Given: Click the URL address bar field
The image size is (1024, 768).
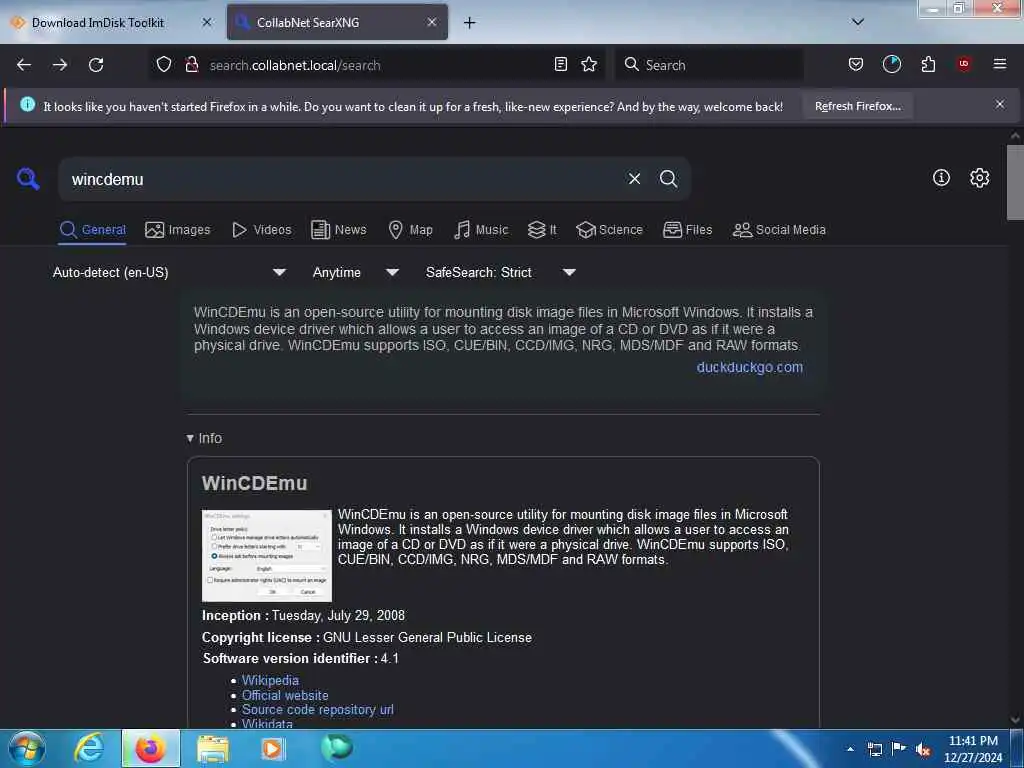Looking at the screenshot, I should point(376,65).
